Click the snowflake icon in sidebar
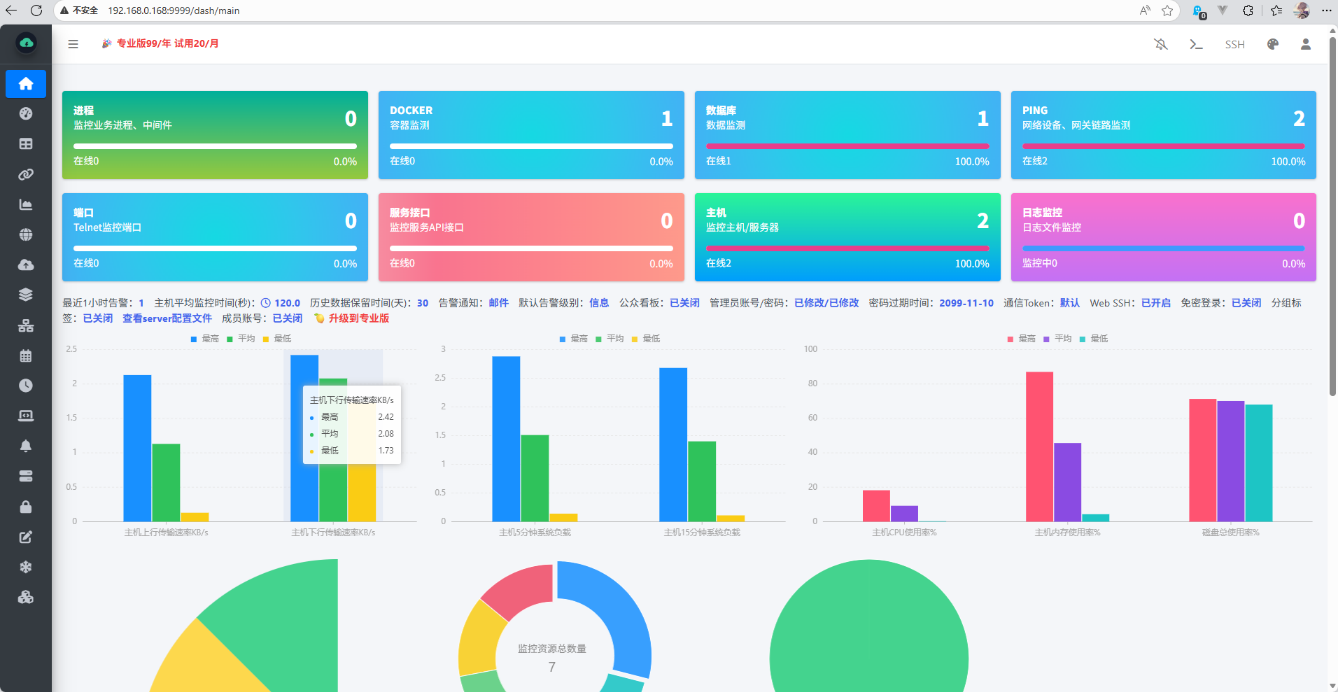Image resolution: width=1338 pixels, height=692 pixels. pos(26,567)
